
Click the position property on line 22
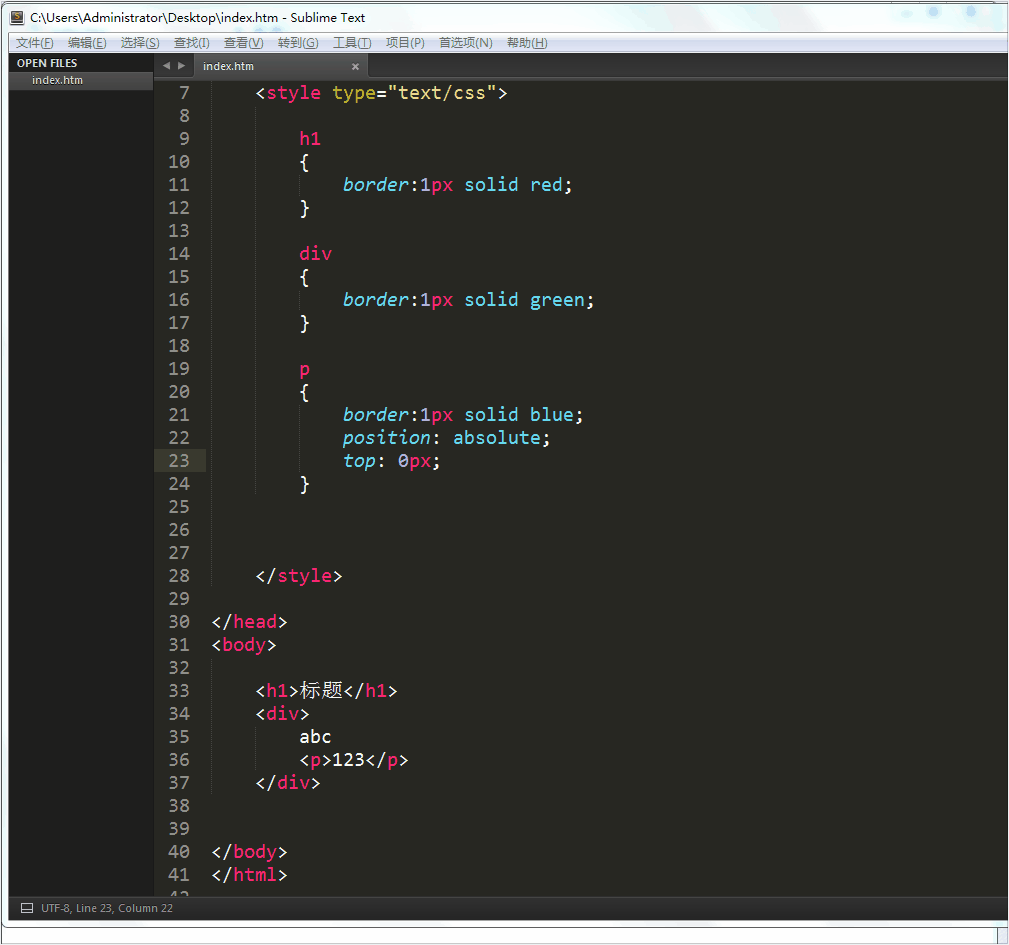[386, 438]
